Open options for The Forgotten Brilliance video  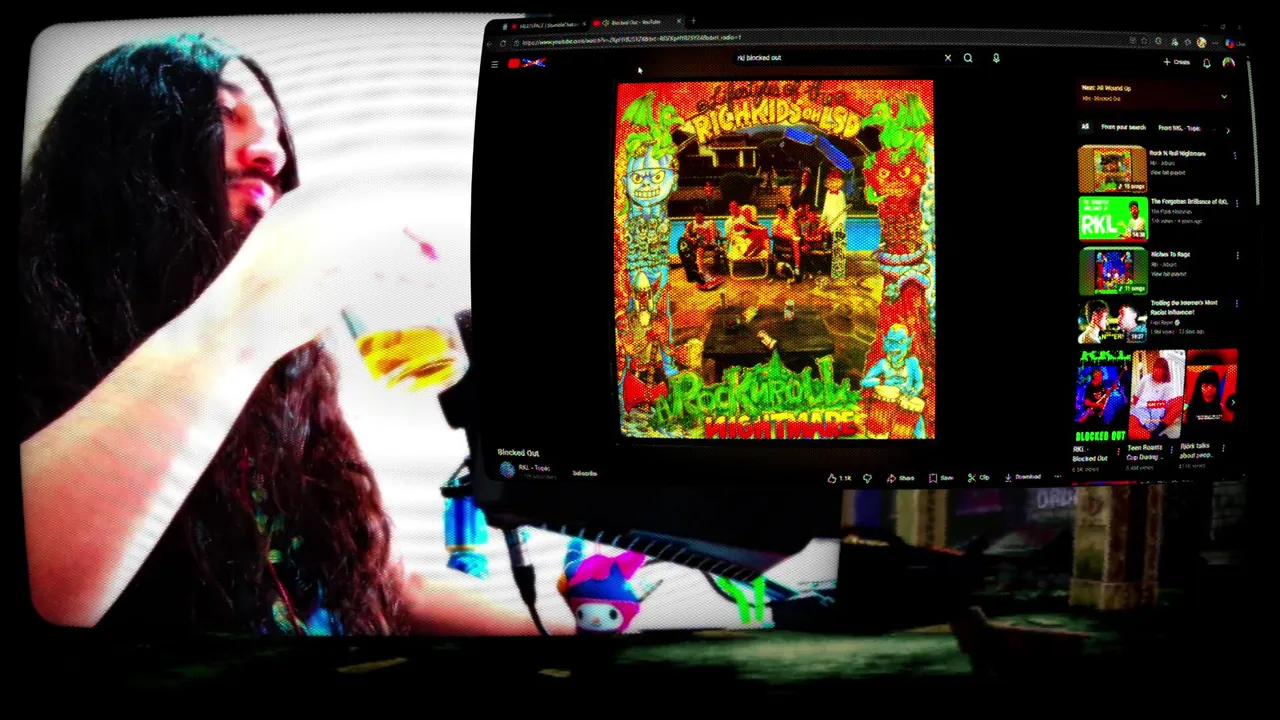point(1237,204)
